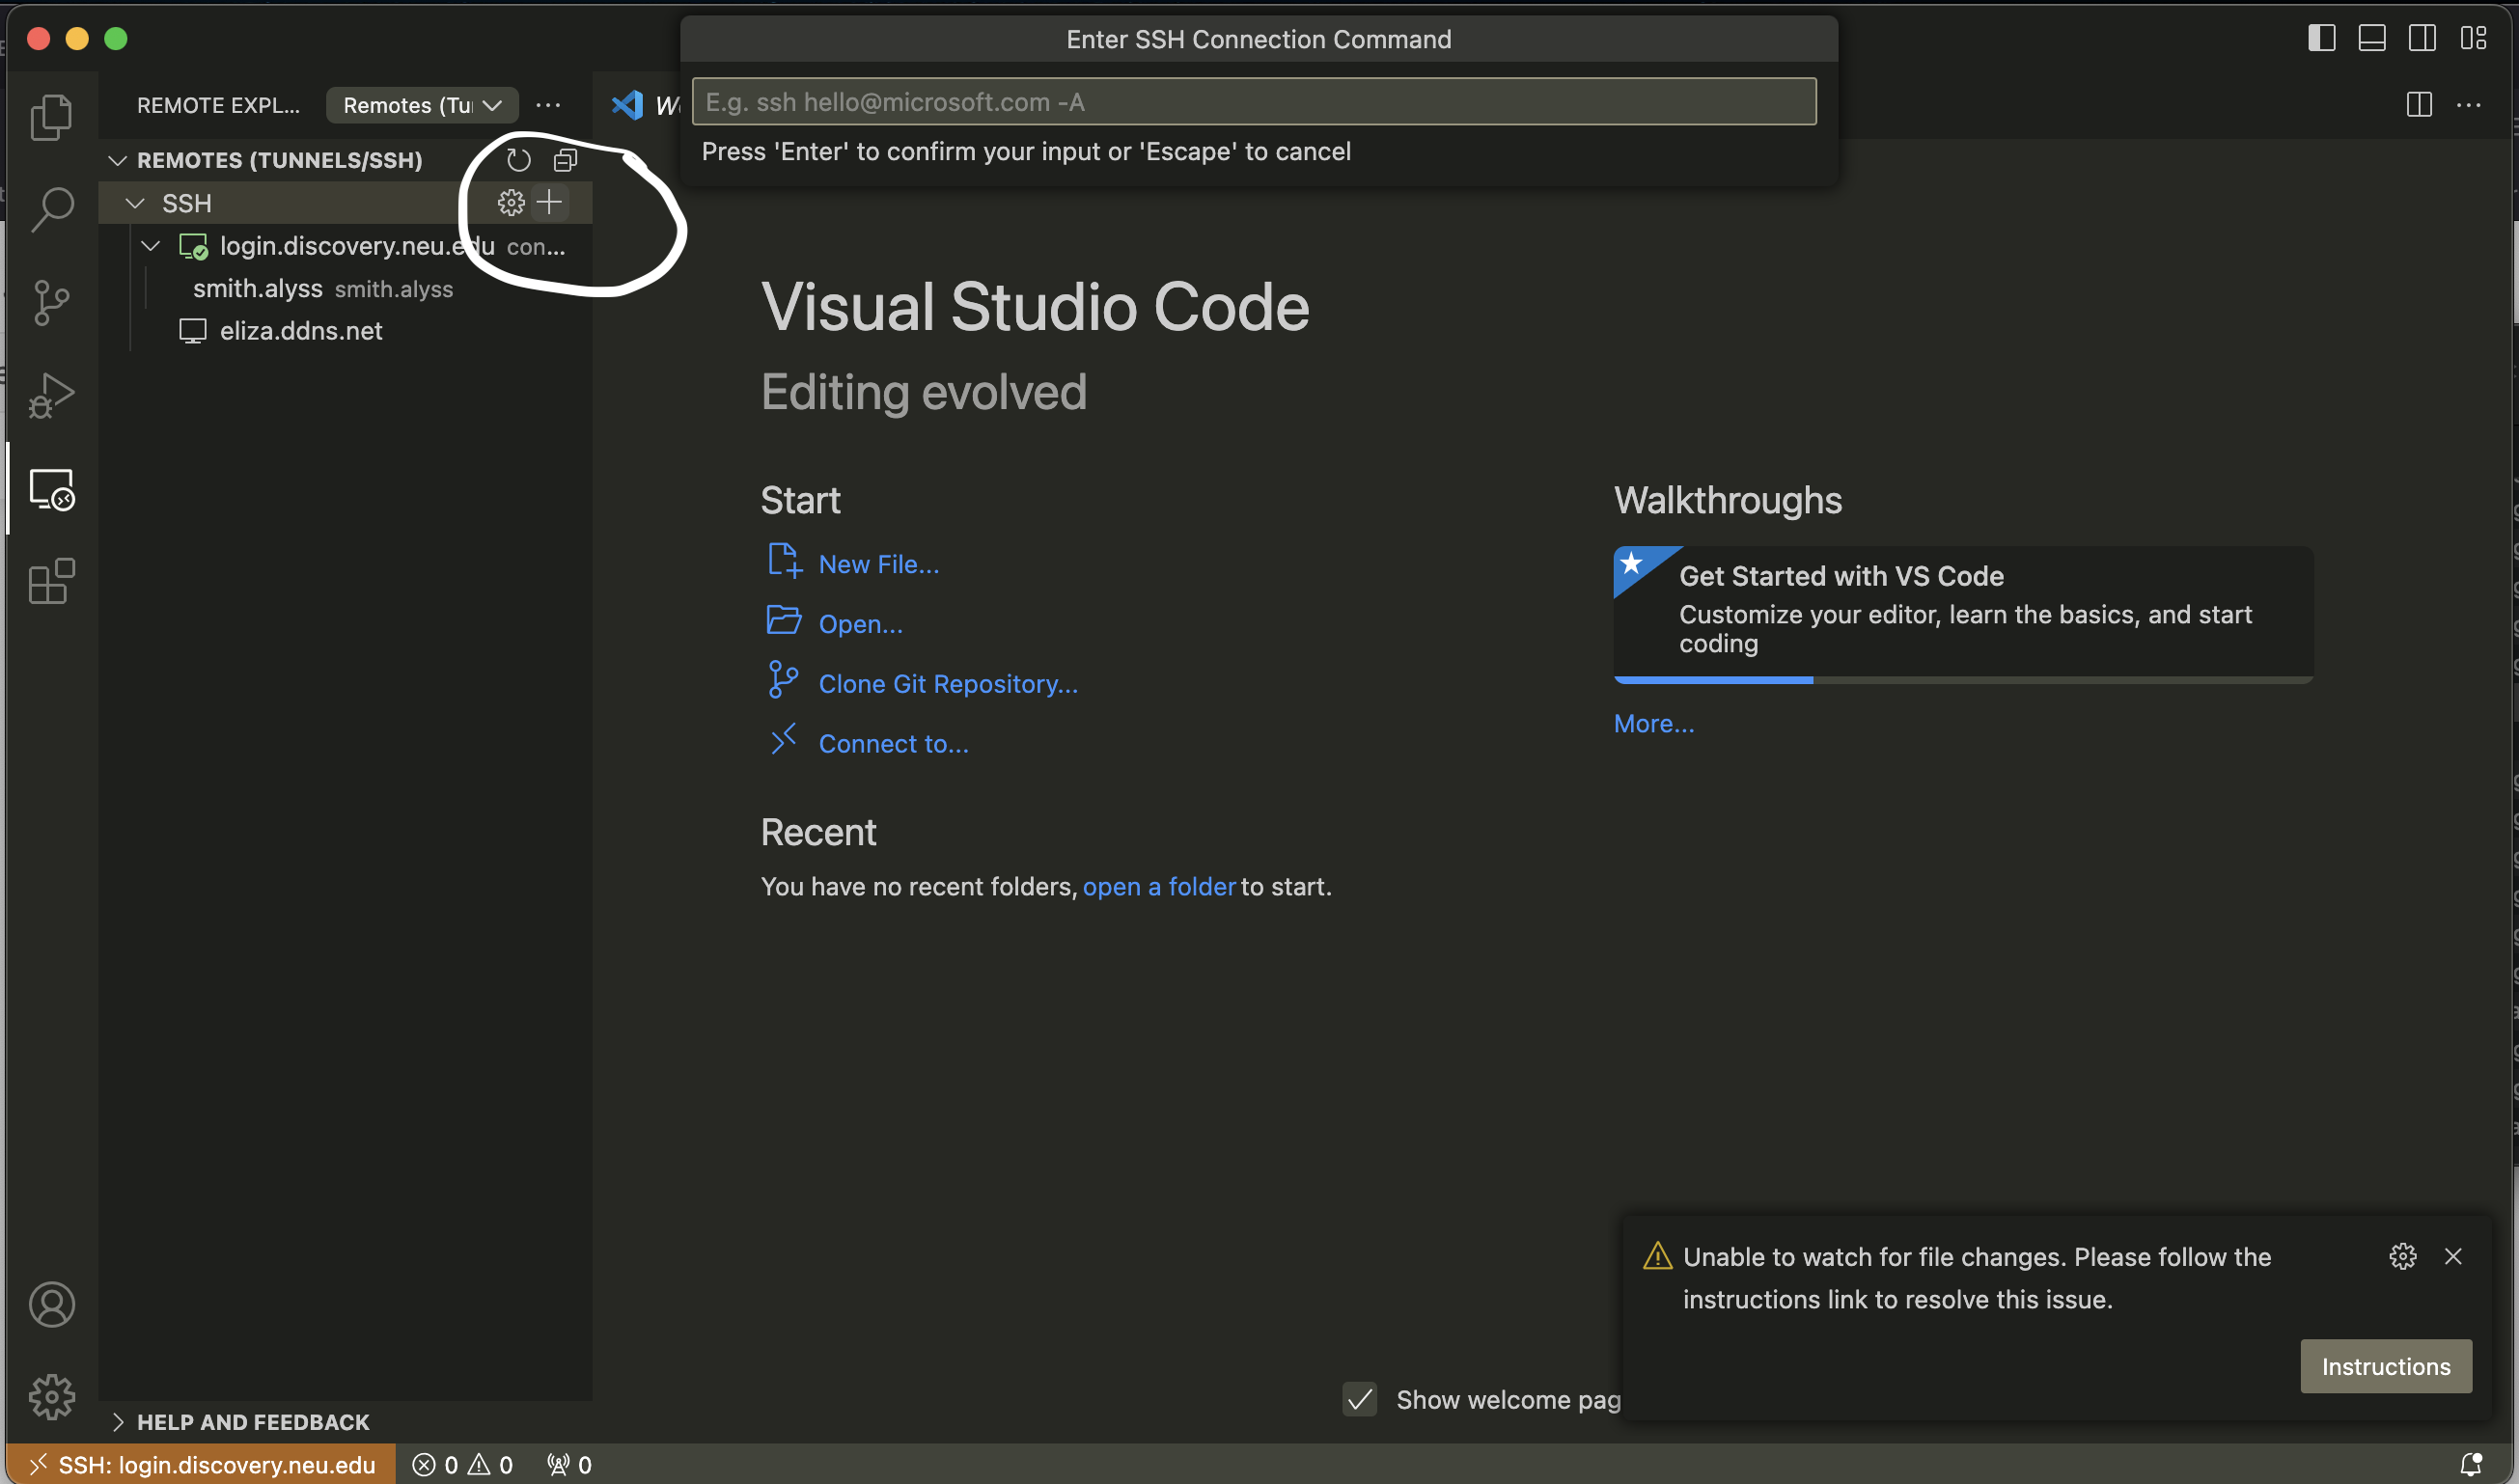Open forwarded ports status item

[x=569, y=1465]
